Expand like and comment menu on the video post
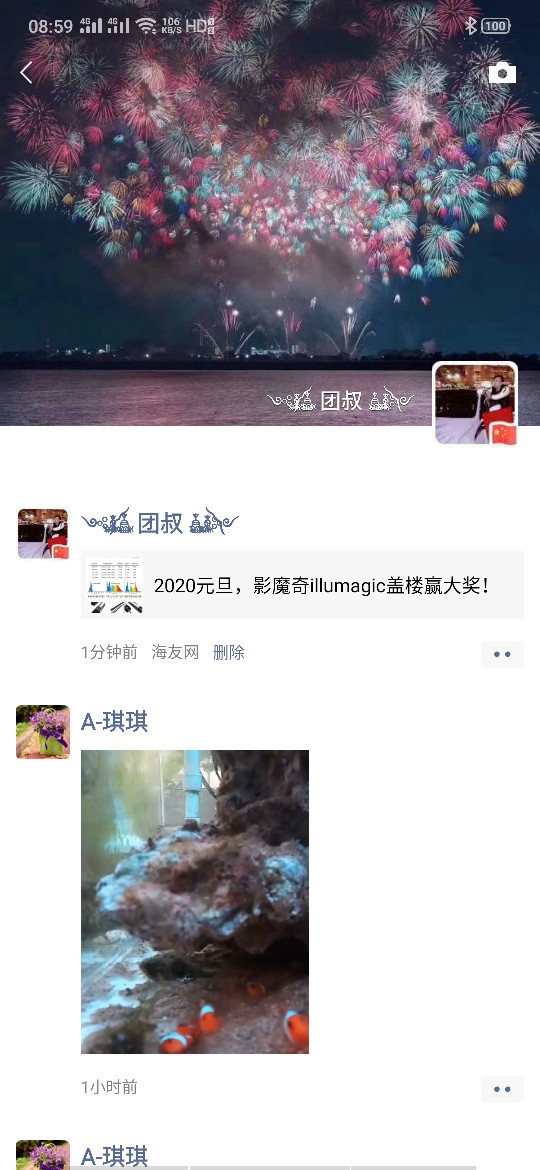 click(x=502, y=1089)
